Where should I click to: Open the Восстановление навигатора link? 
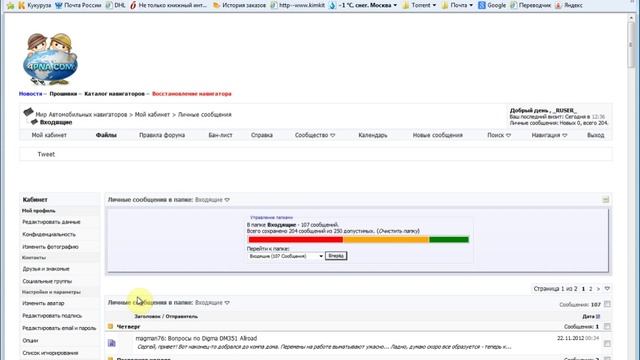tap(191, 94)
